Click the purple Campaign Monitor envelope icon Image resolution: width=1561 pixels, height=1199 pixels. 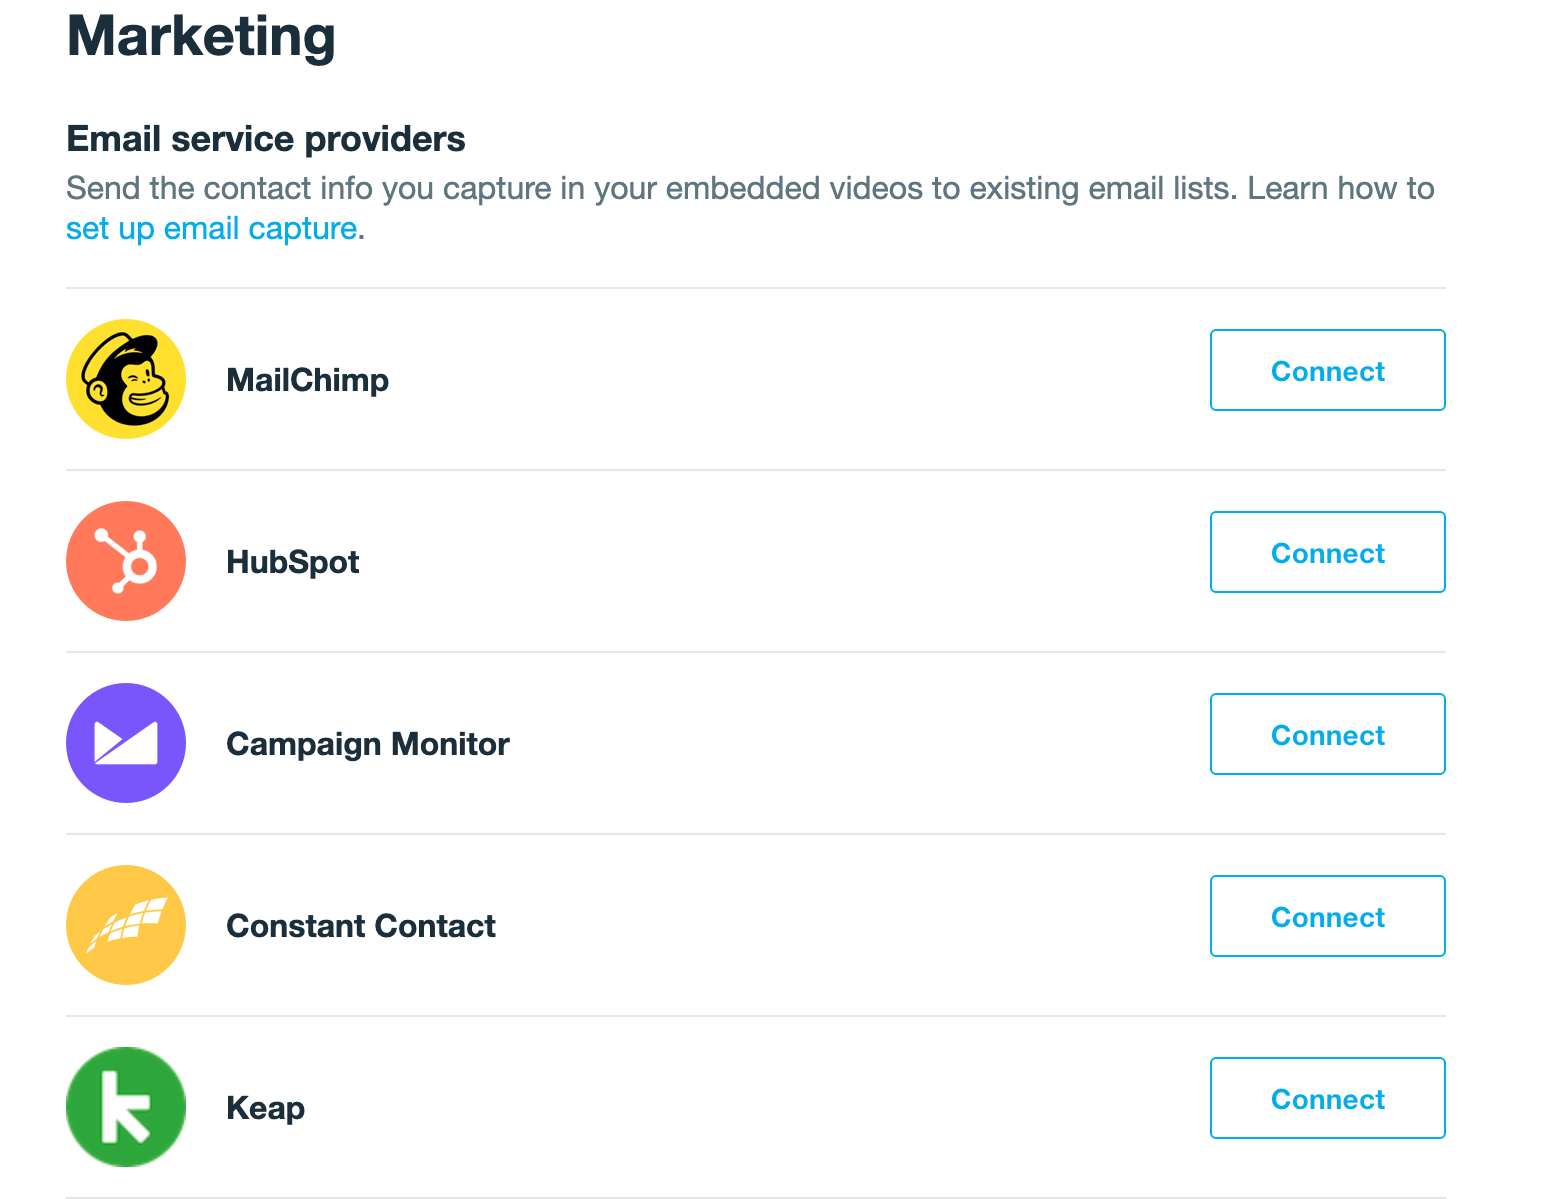click(x=126, y=743)
